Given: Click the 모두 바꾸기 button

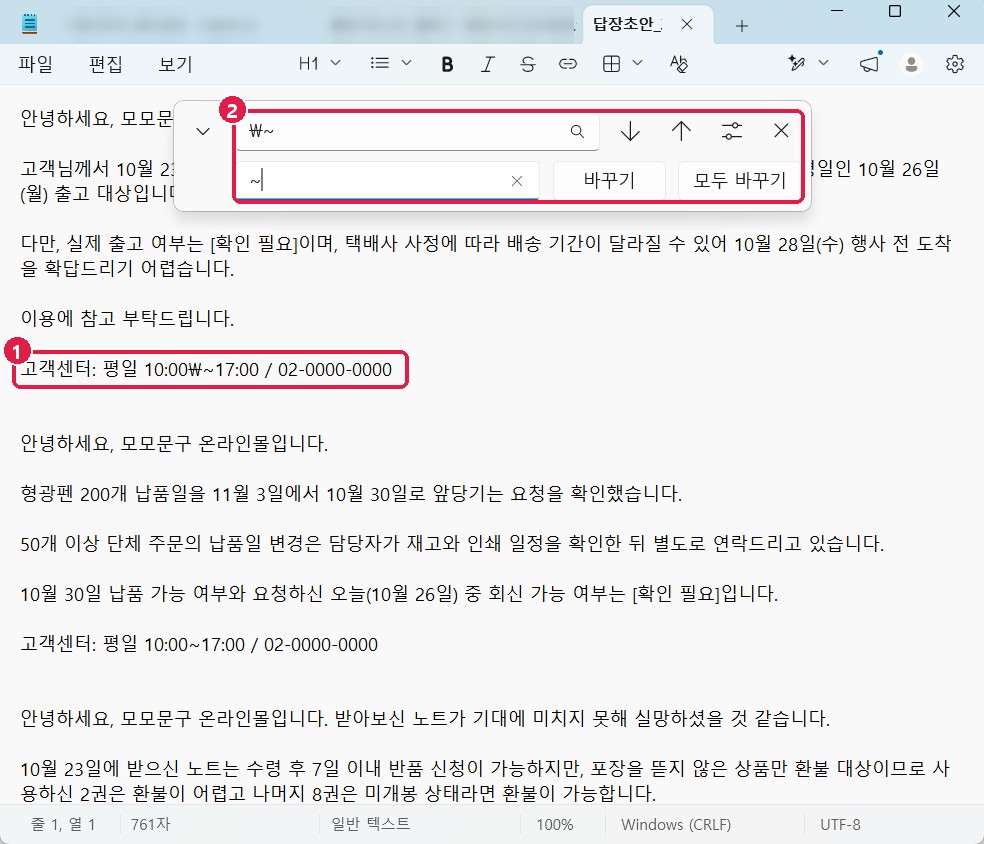Looking at the screenshot, I should coord(739,181).
